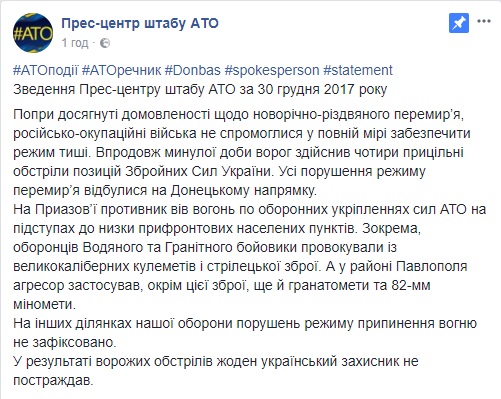Click the paragraph starting "Попри досягнуті домовленості"
This screenshot has width=501, height=399.
[242, 152]
